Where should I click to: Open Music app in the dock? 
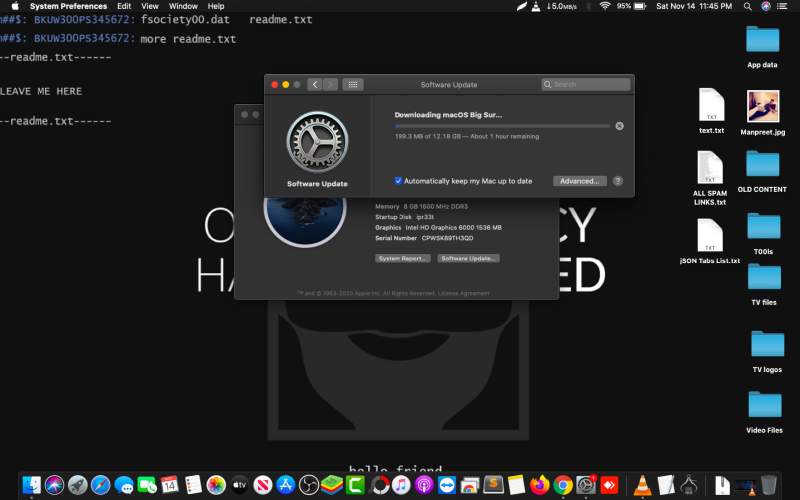[x=401, y=485]
